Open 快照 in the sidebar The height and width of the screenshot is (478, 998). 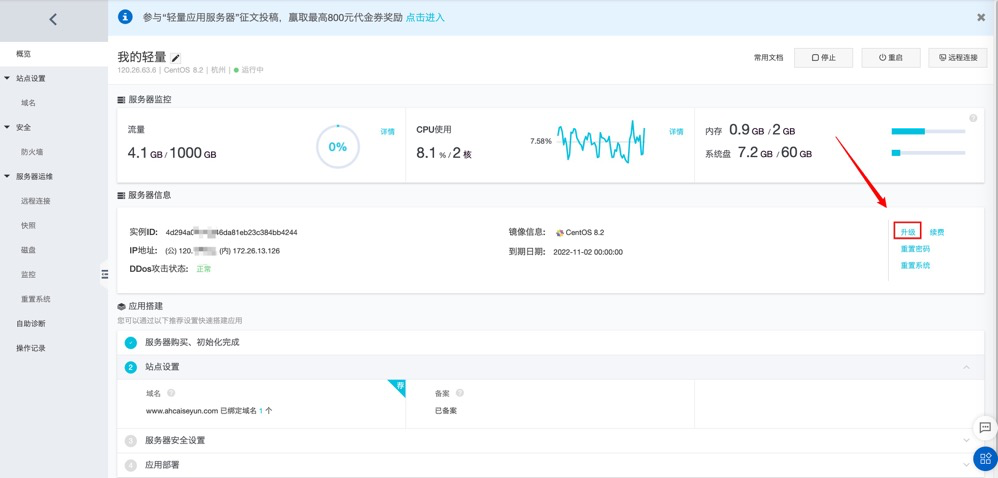[x=28, y=225]
